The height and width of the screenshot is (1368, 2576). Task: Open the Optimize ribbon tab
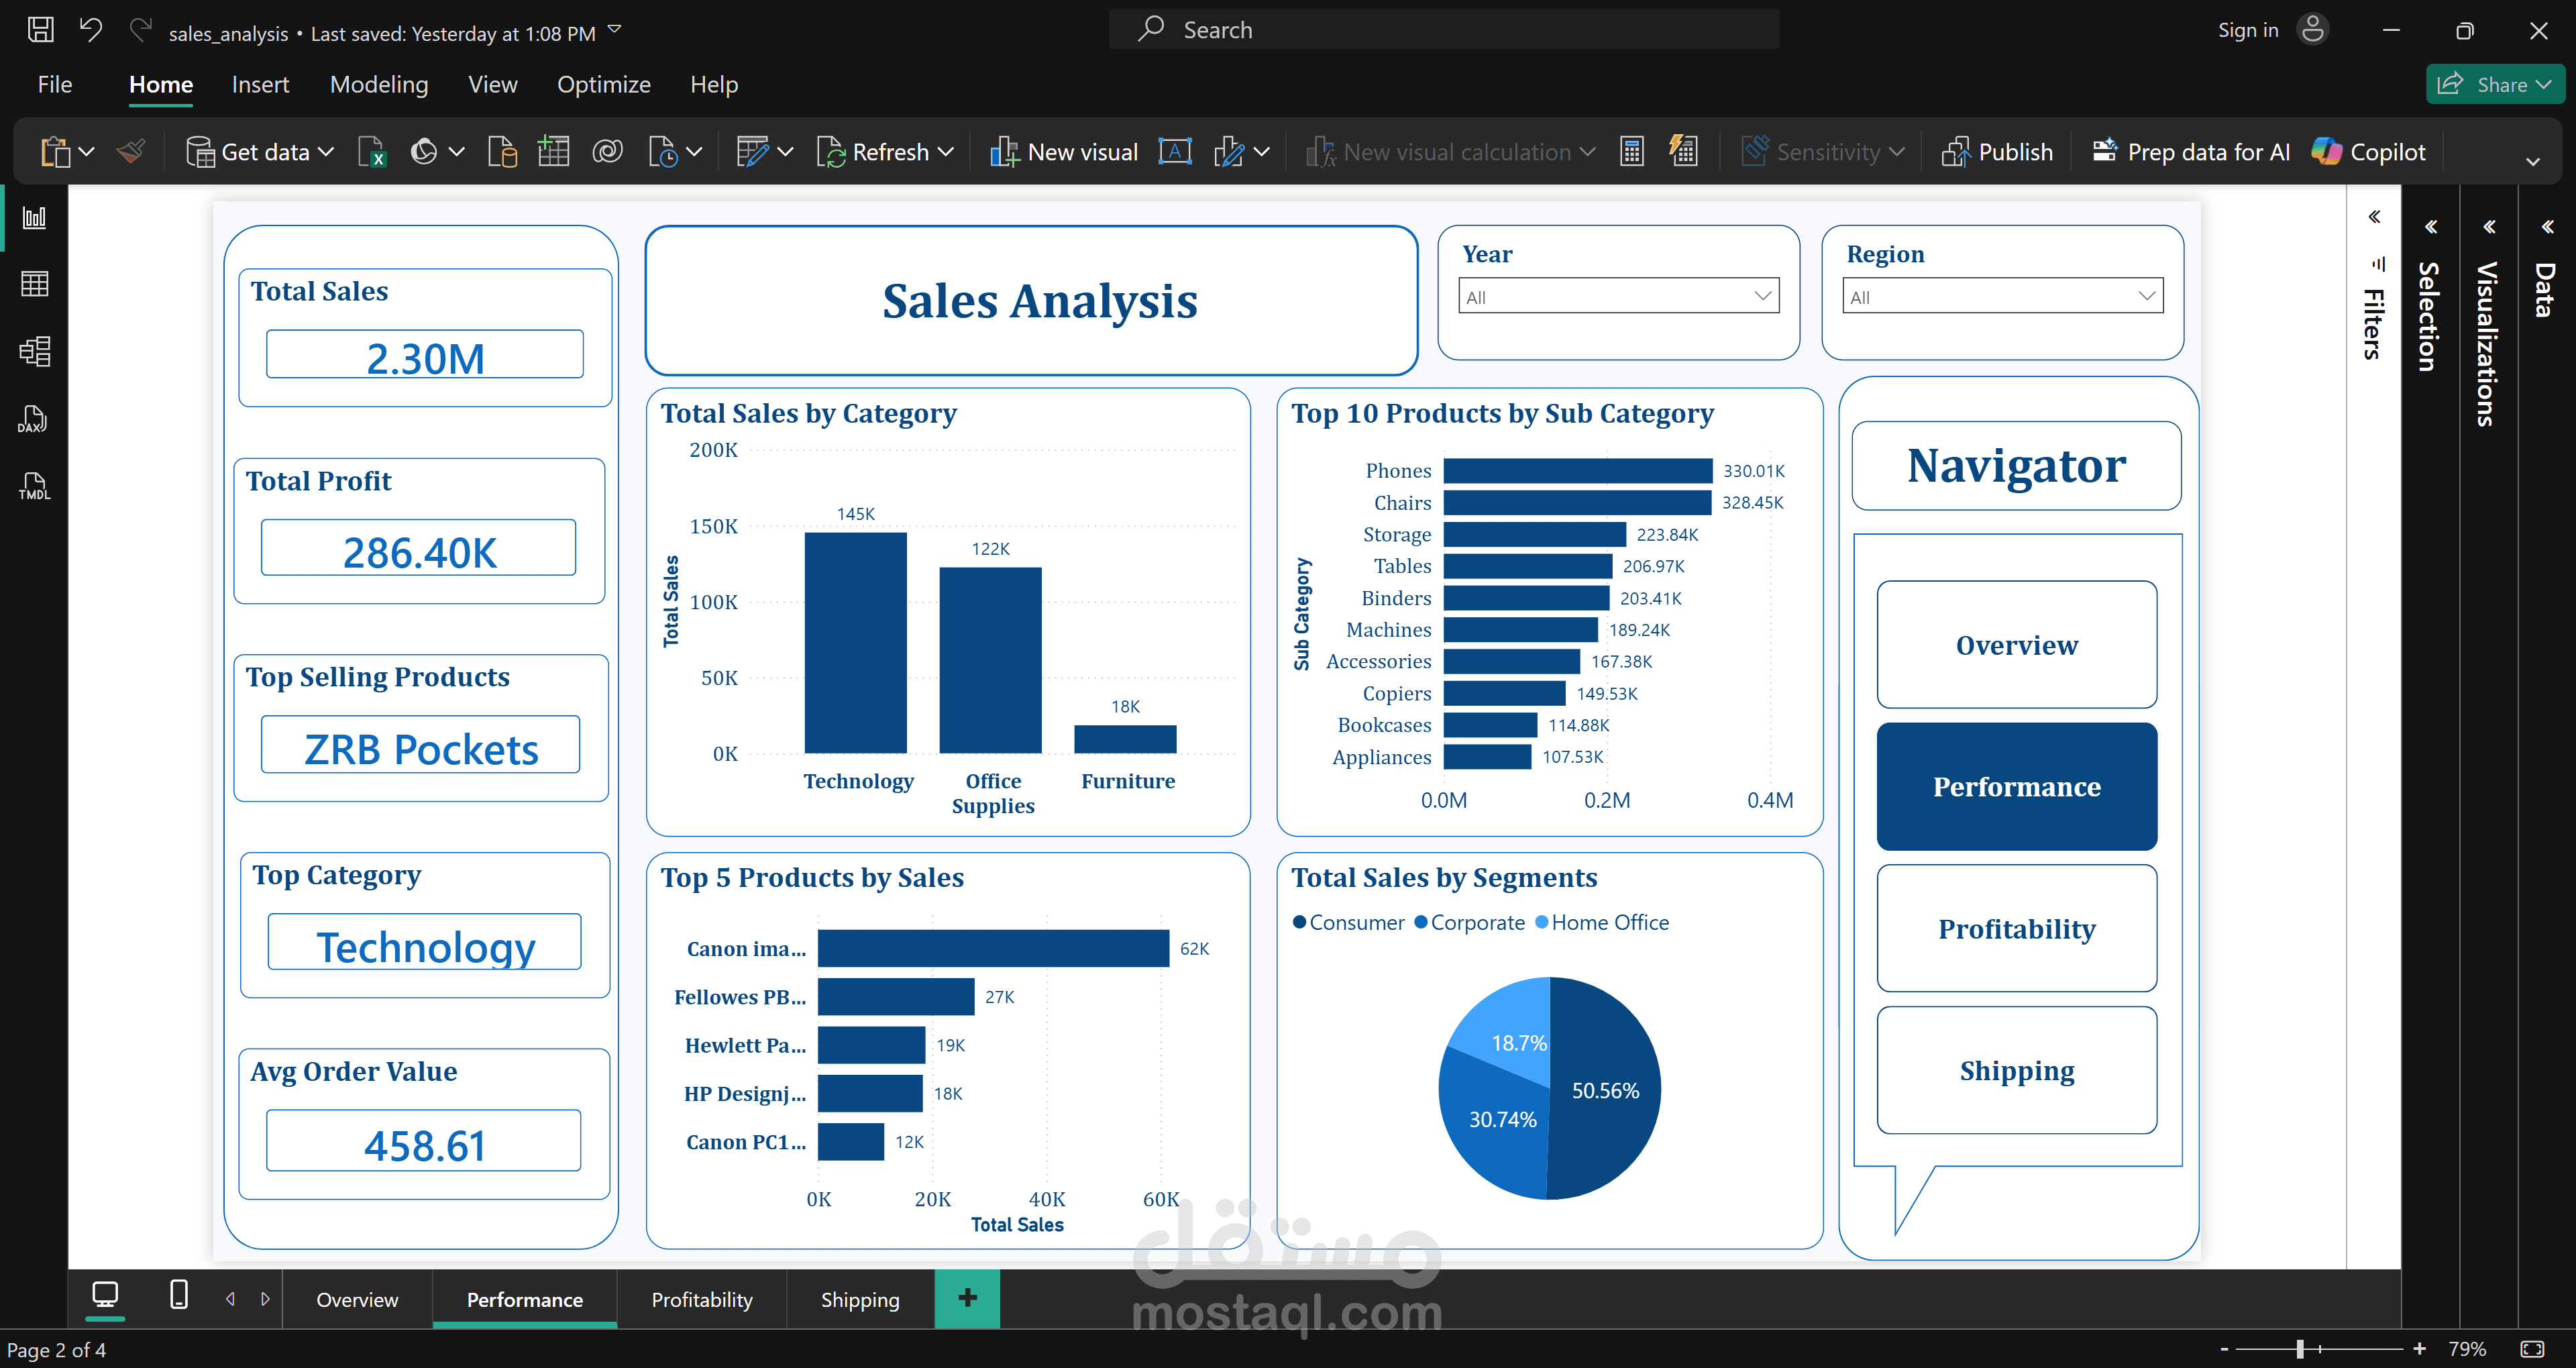[604, 85]
